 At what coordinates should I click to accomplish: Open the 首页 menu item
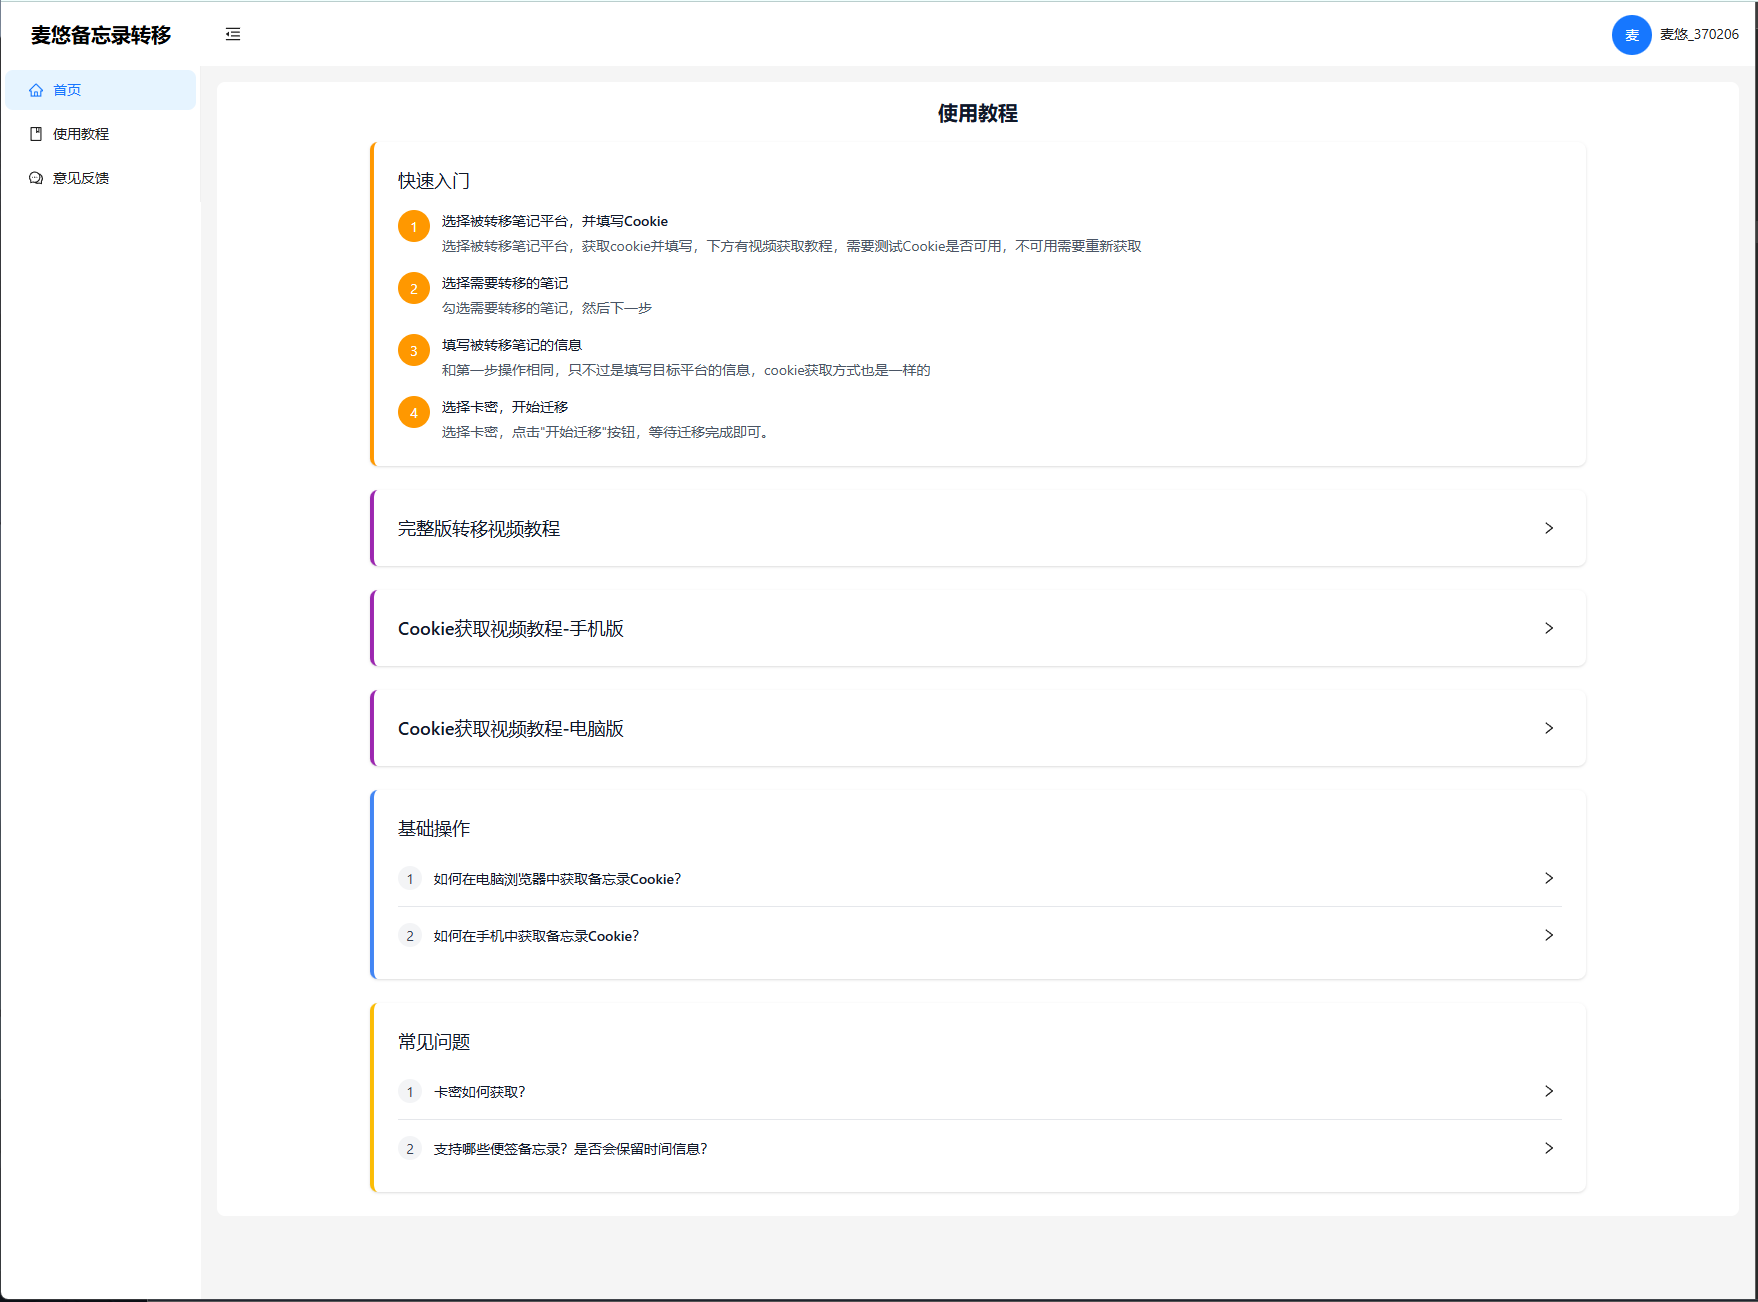click(x=100, y=90)
